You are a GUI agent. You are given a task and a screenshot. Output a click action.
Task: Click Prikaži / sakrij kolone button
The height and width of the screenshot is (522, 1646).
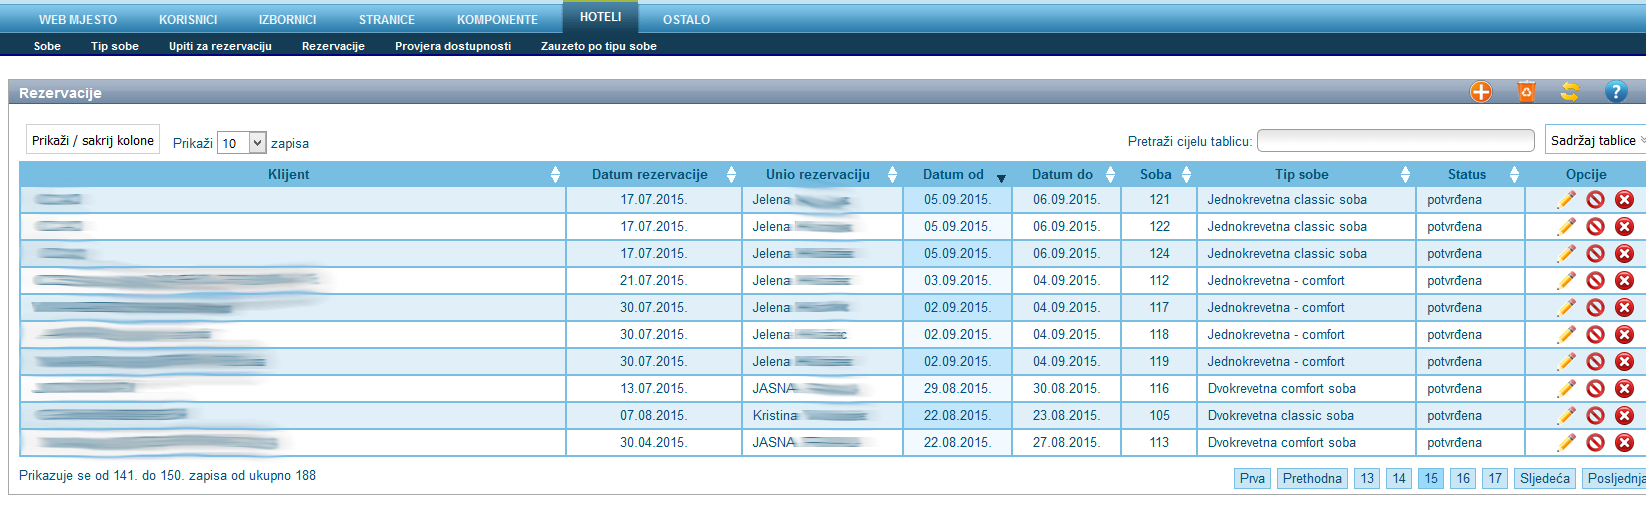click(93, 141)
